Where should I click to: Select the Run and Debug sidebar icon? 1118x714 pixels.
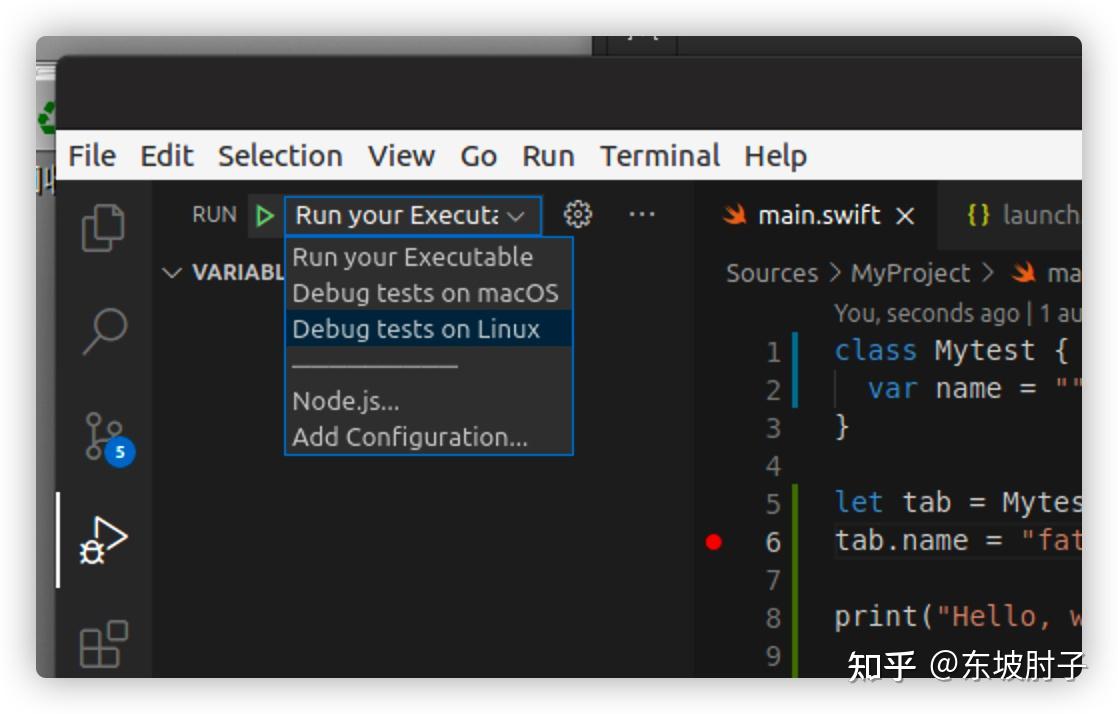click(x=105, y=540)
